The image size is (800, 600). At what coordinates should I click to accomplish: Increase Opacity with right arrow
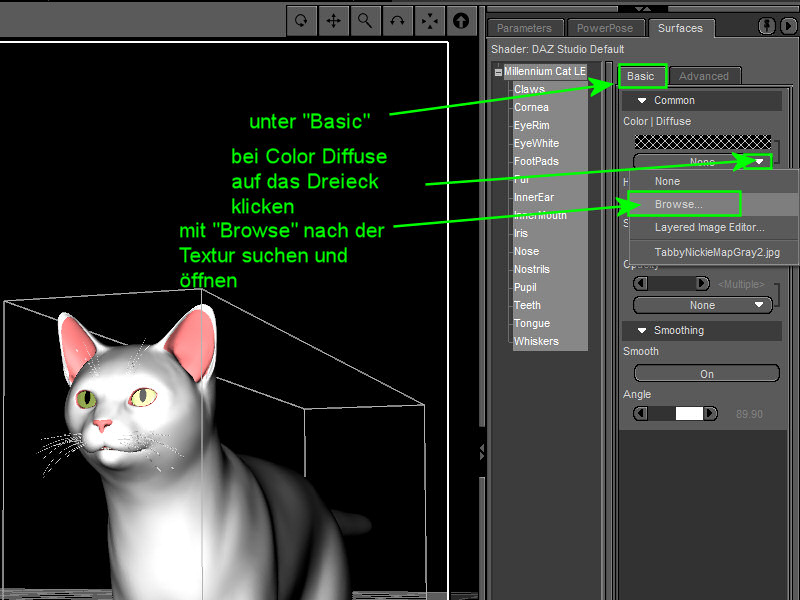pos(703,283)
